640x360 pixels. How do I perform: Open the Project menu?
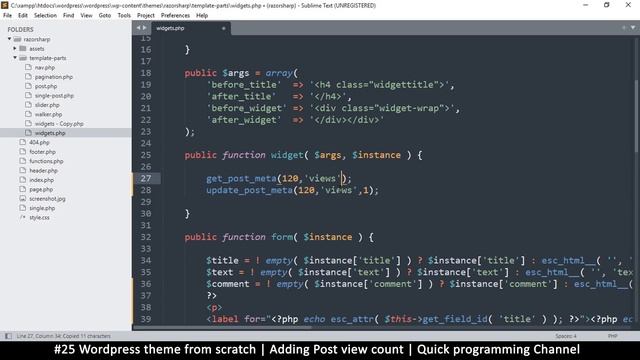click(x=146, y=16)
